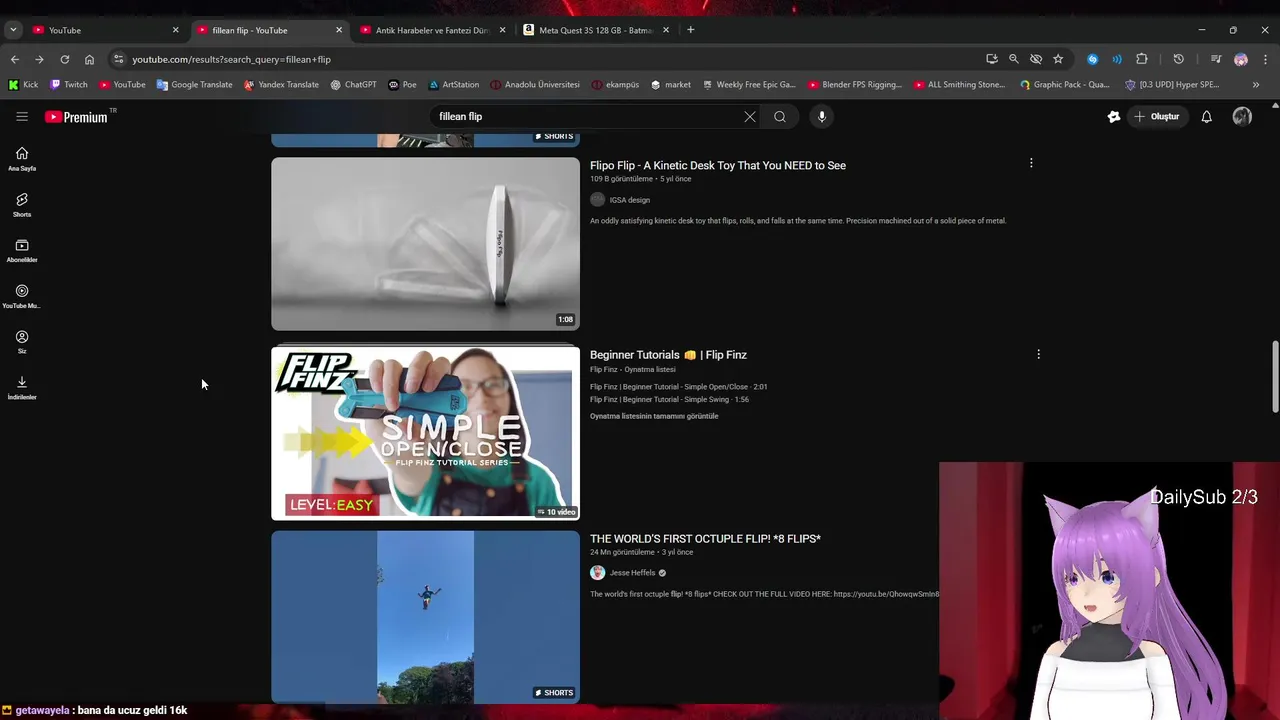
Task: Open Jesse Heffels channel link
Action: (x=633, y=573)
